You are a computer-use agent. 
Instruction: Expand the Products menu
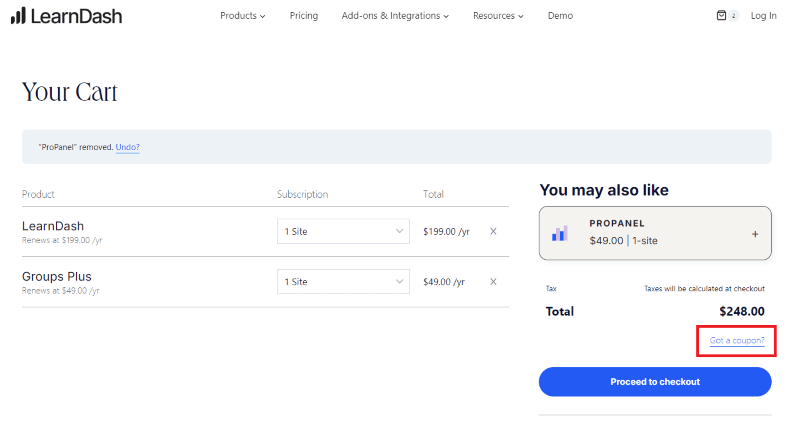coord(242,16)
